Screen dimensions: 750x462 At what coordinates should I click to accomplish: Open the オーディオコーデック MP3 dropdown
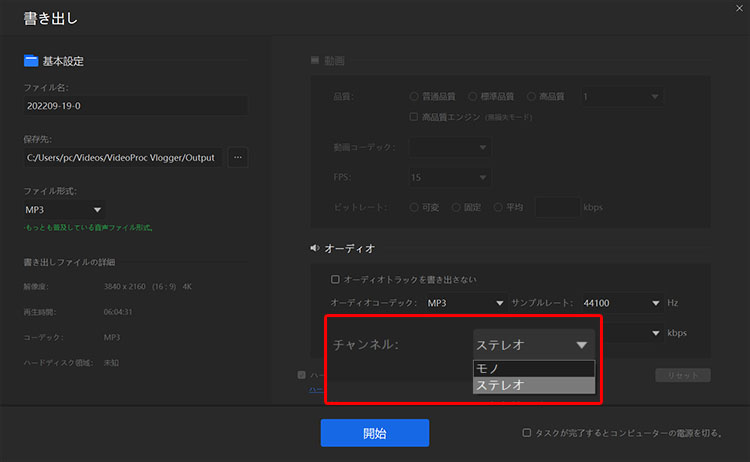click(466, 303)
